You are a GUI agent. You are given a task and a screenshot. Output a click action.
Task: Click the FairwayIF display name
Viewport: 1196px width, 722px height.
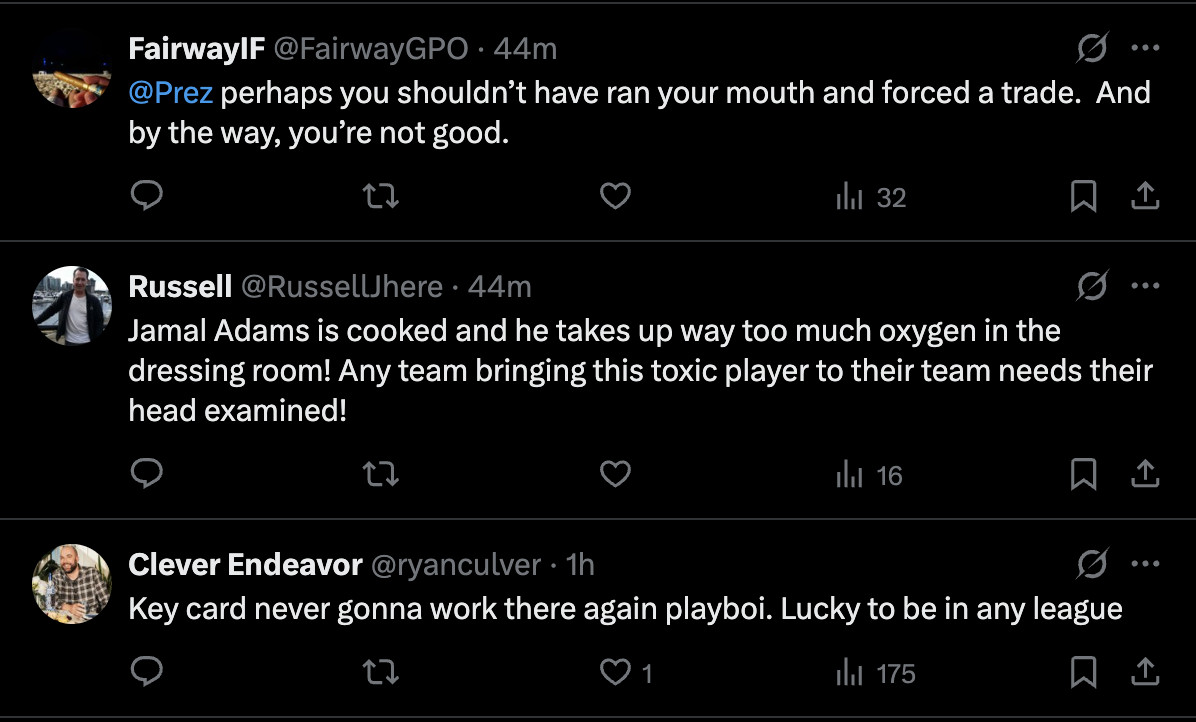pyautogui.click(x=197, y=48)
